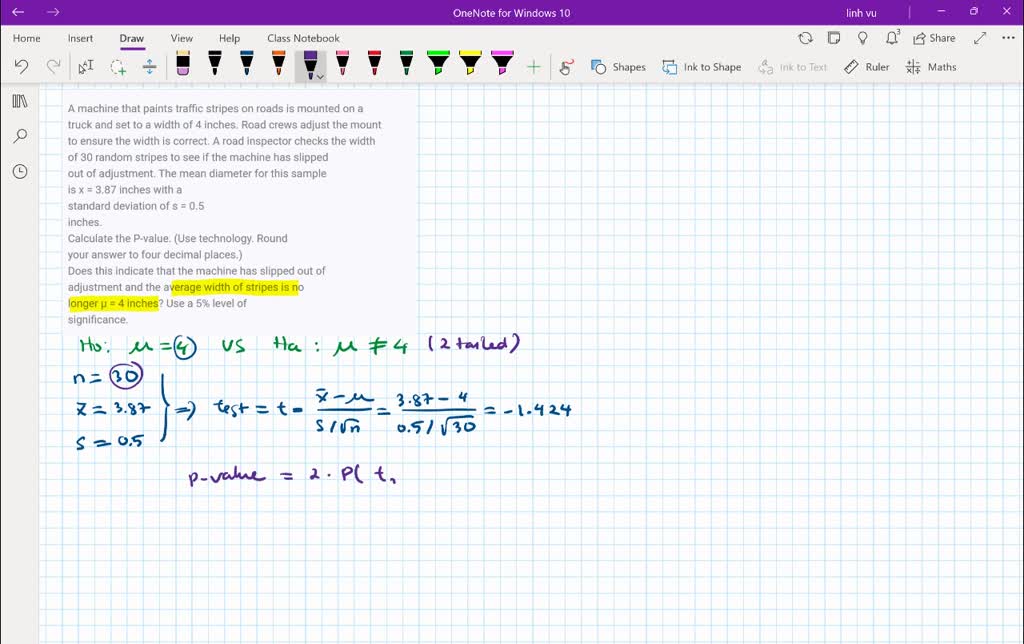Open the Insert tab
The height and width of the screenshot is (644, 1024).
pyautogui.click(x=80, y=38)
